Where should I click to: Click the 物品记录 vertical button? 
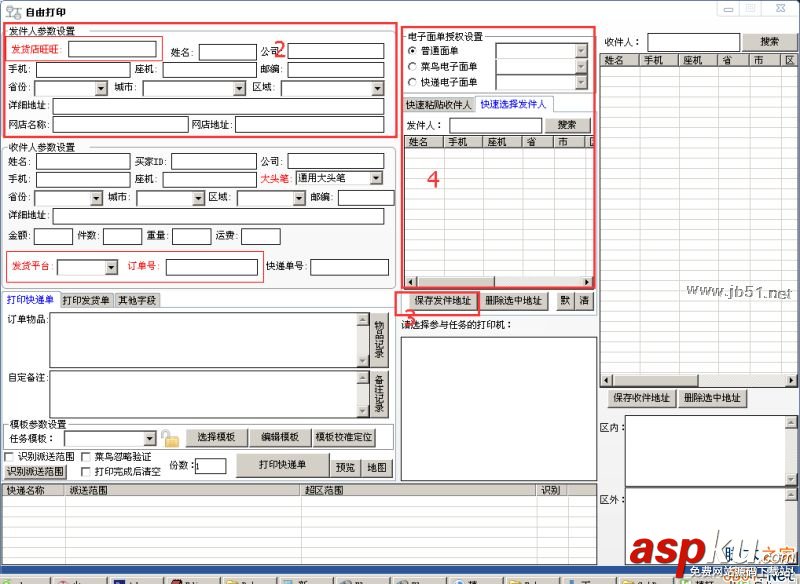pyautogui.click(x=379, y=340)
